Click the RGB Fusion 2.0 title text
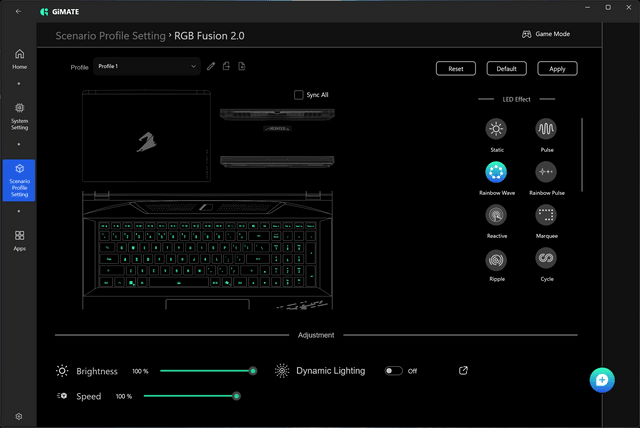 click(x=209, y=36)
